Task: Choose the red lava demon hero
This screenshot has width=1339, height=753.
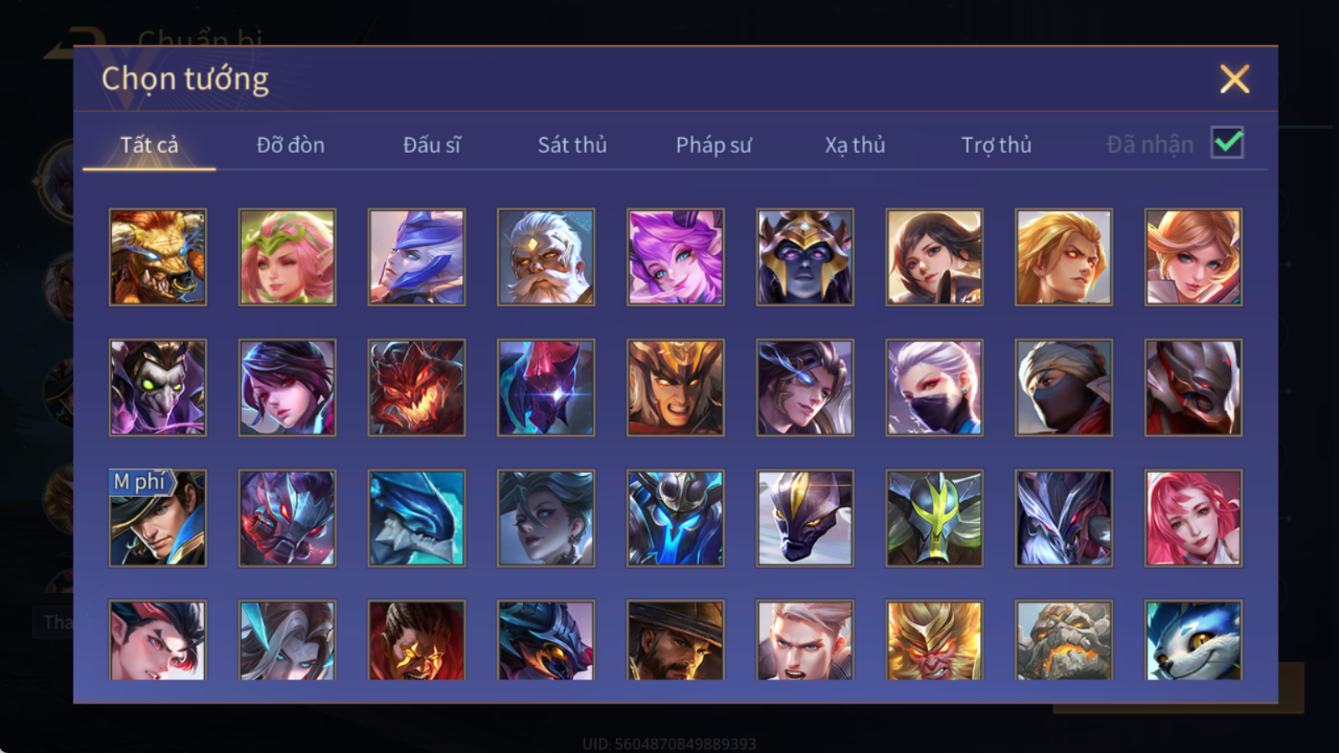Action: pos(417,388)
